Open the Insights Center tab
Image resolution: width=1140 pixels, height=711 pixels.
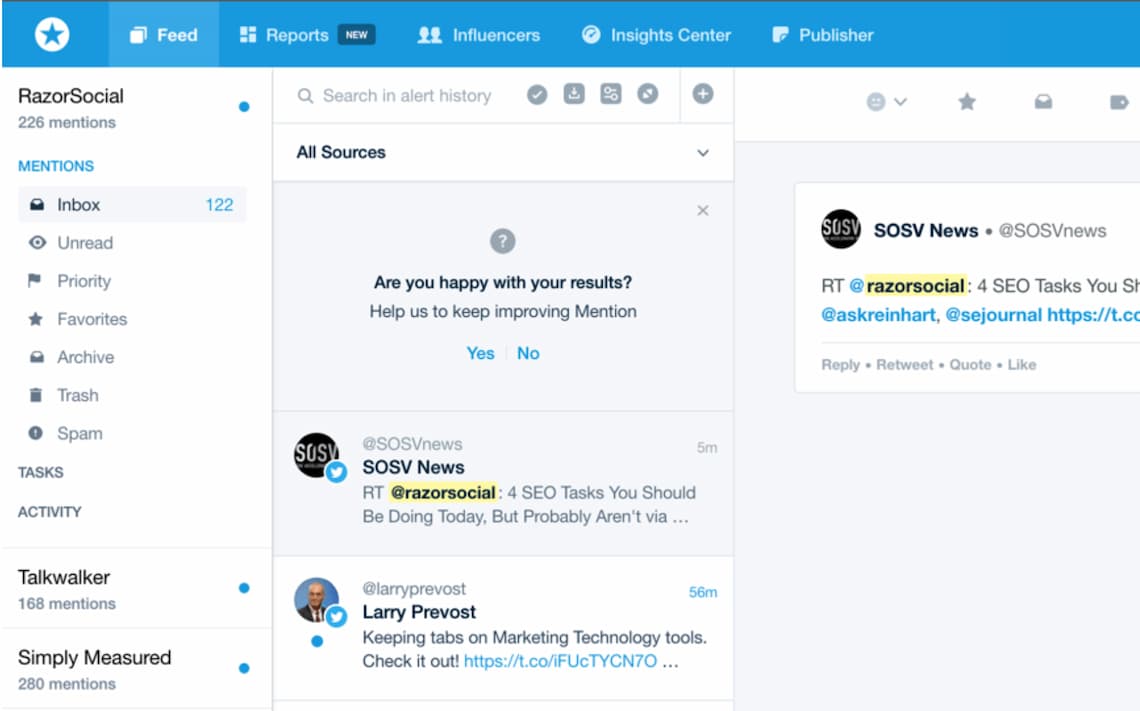657,35
